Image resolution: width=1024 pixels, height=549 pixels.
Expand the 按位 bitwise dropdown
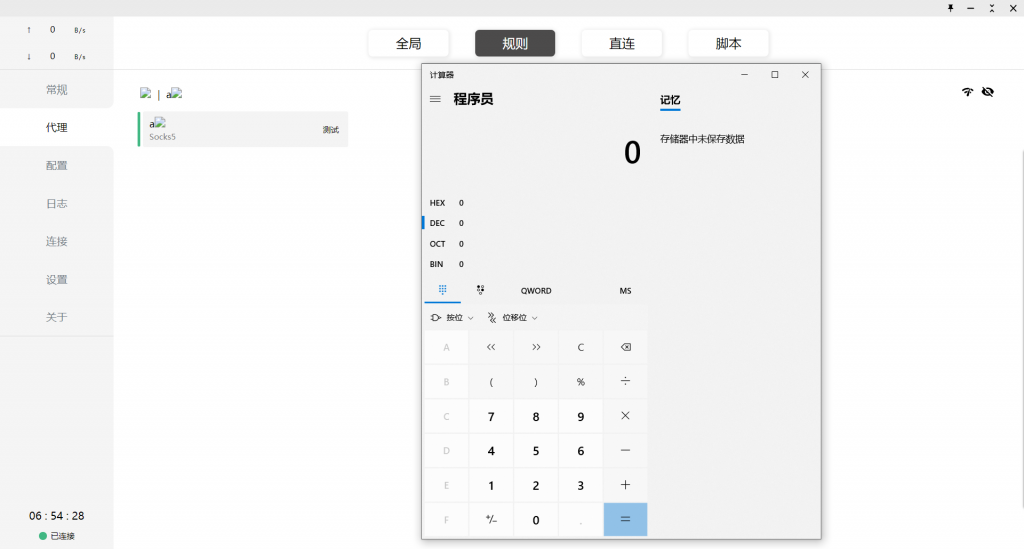(452, 318)
